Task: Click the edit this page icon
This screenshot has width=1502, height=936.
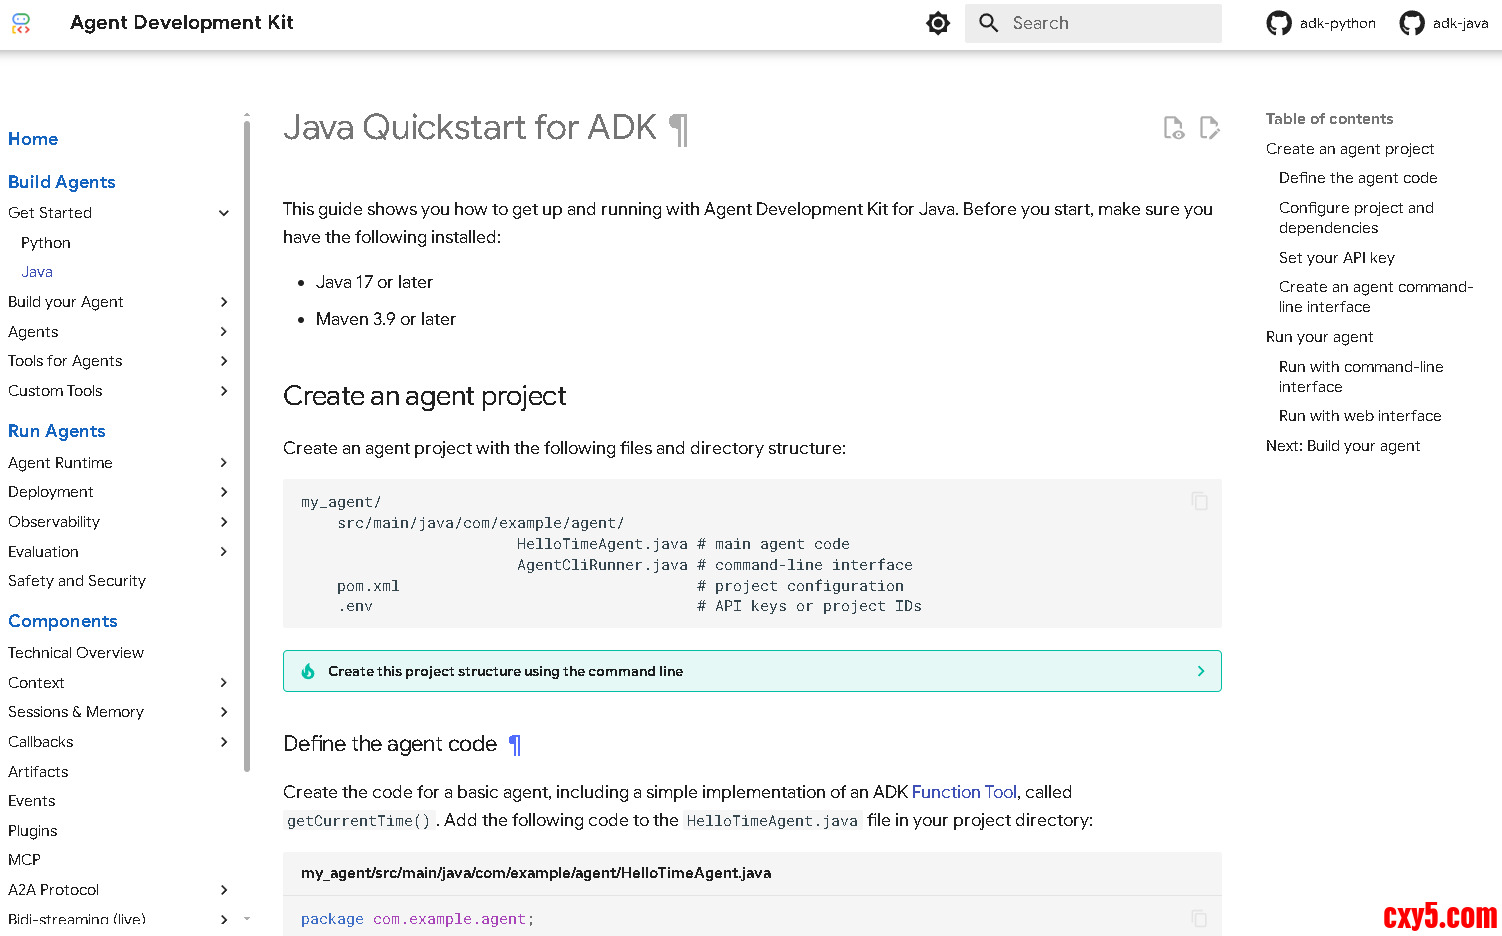Action: tap(1209, 128)
